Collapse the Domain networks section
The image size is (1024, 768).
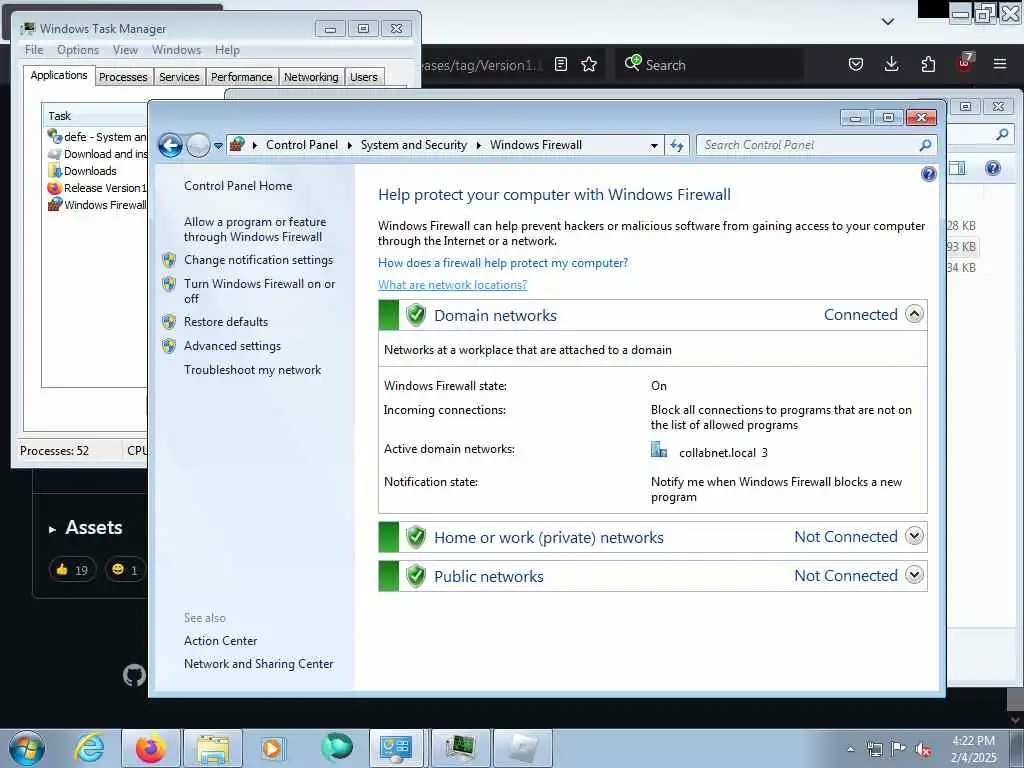tap(914, 314)
